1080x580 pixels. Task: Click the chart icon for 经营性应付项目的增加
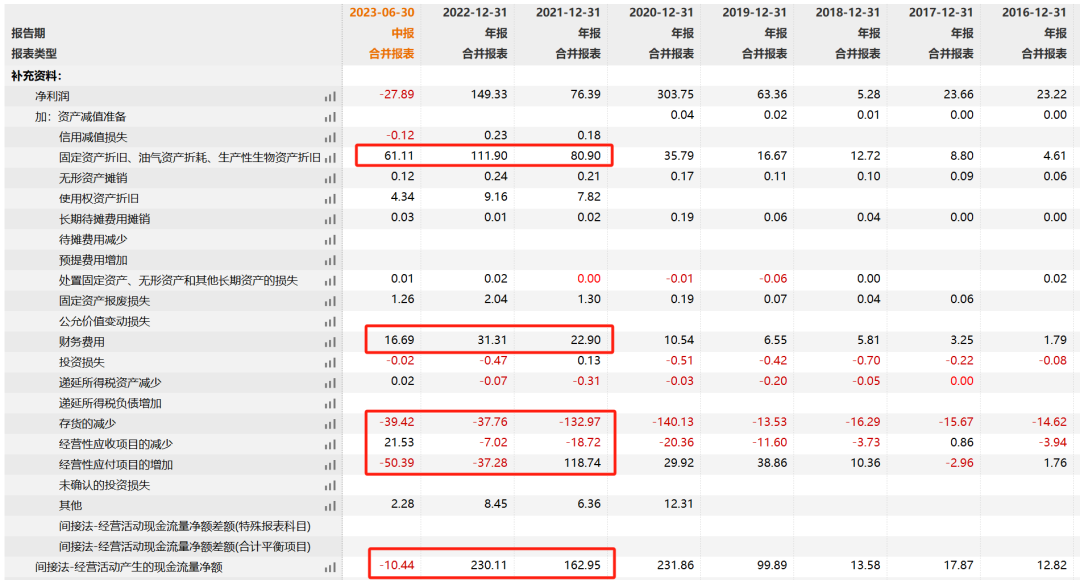pos(331,466)
